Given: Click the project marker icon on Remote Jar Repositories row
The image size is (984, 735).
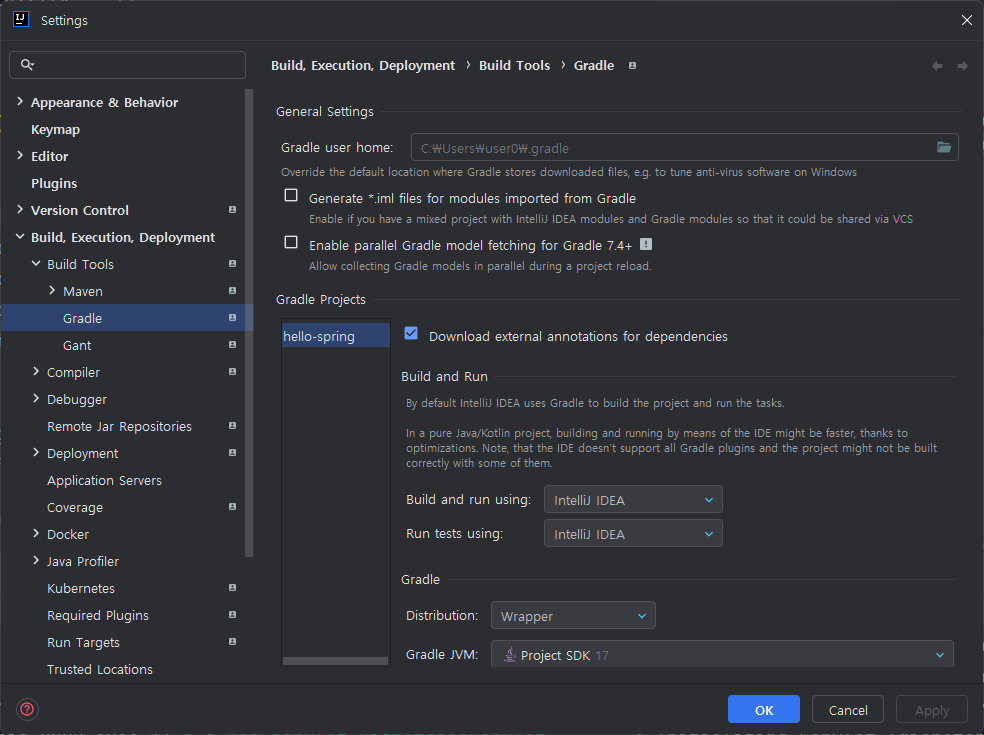Looking at the screenshot, I should point(232,426).
